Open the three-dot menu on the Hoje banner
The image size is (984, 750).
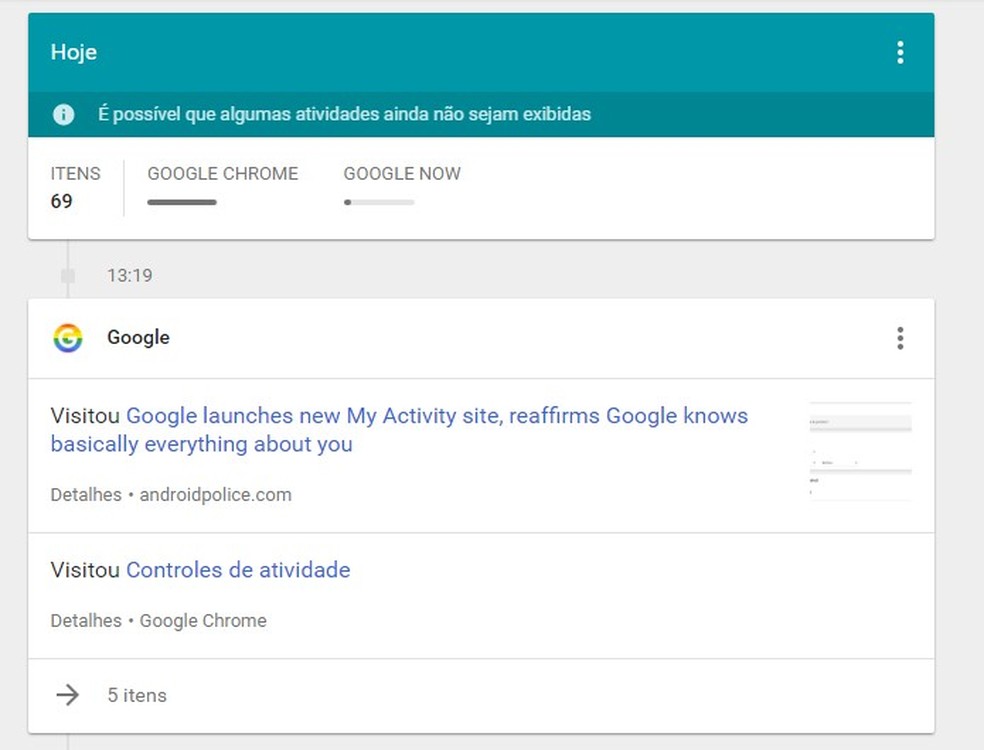point(899,51)
